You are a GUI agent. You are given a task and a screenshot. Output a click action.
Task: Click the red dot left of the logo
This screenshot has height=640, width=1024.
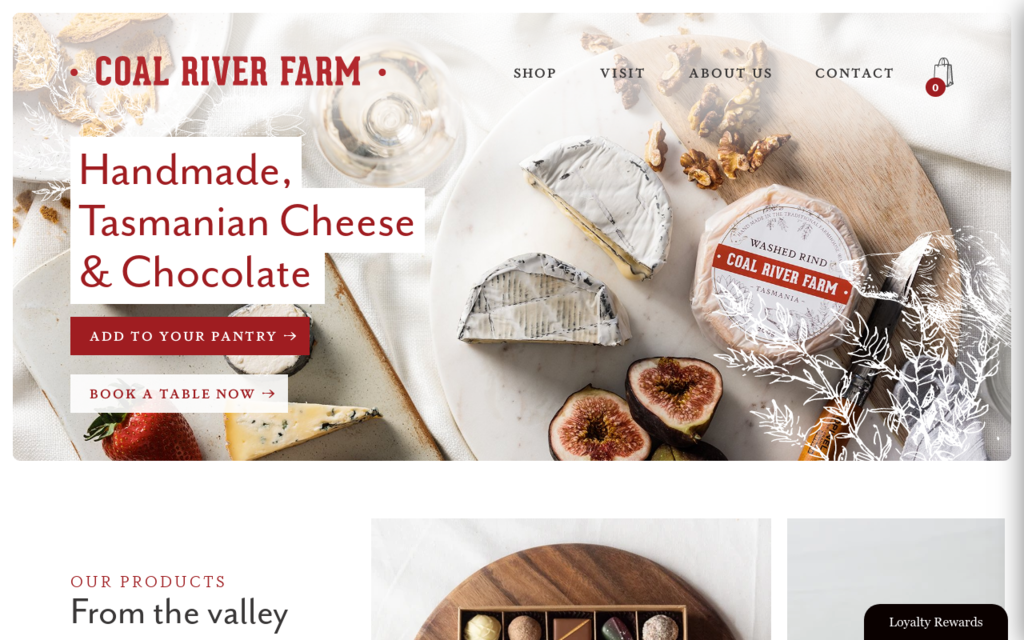[x=74, y=72]
